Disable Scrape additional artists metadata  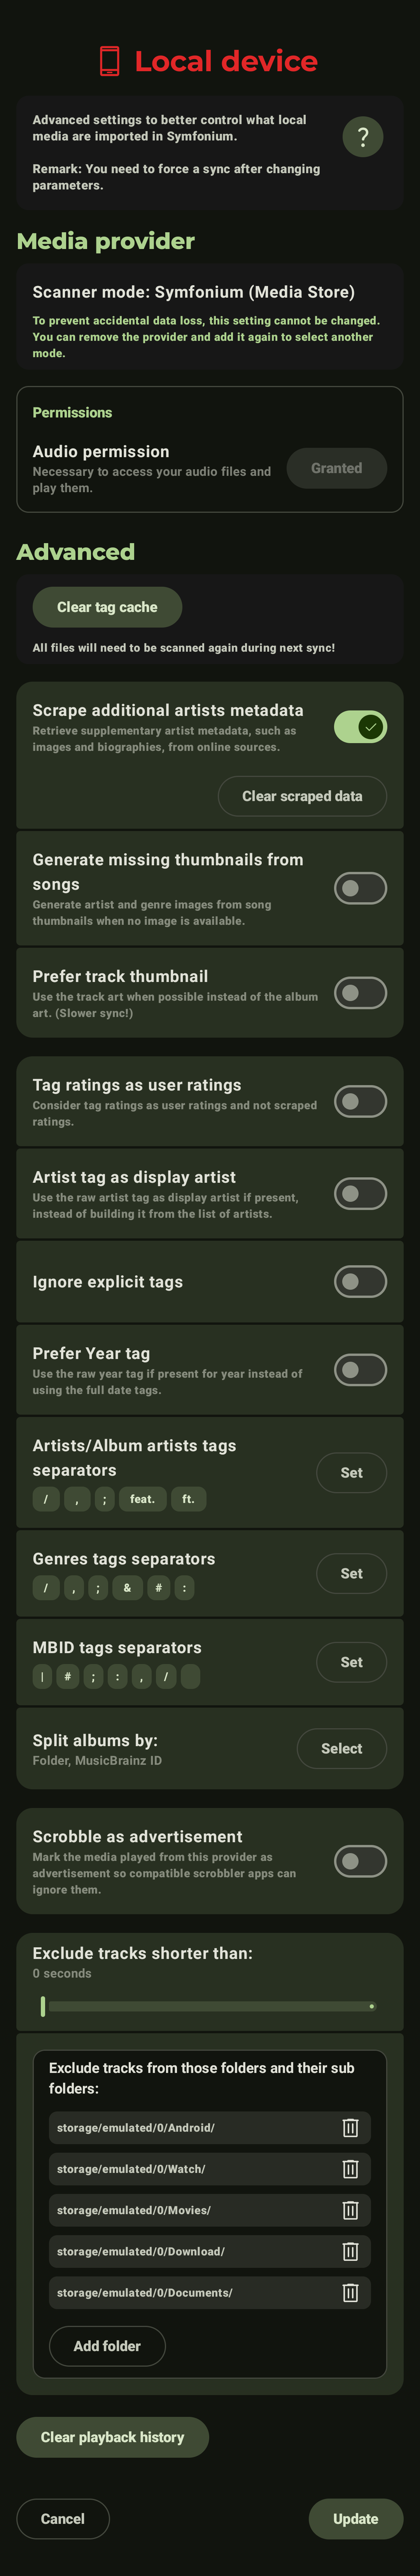coord(360,727)
